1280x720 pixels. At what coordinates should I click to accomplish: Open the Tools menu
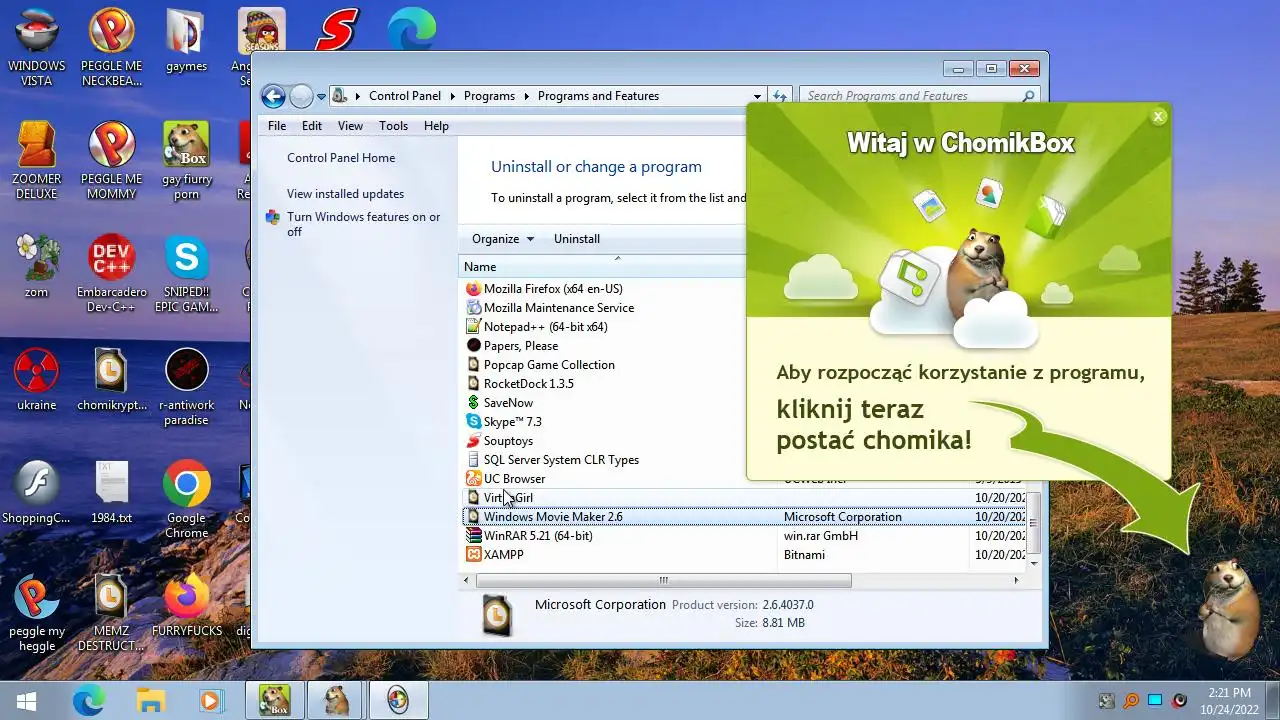click(393, 126)
